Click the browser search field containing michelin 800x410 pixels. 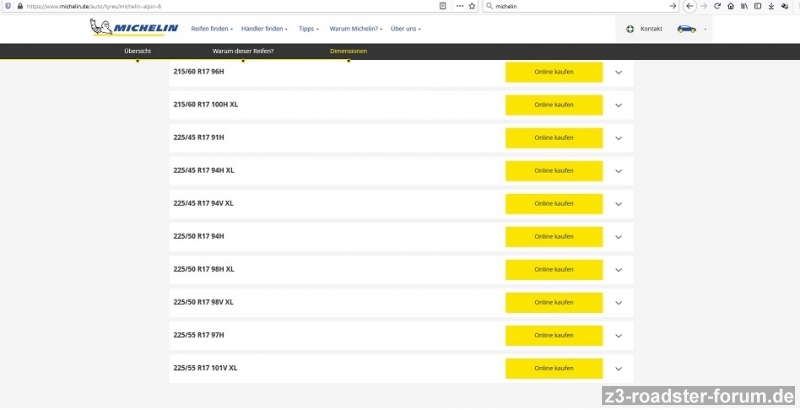[x=580, y=6]
